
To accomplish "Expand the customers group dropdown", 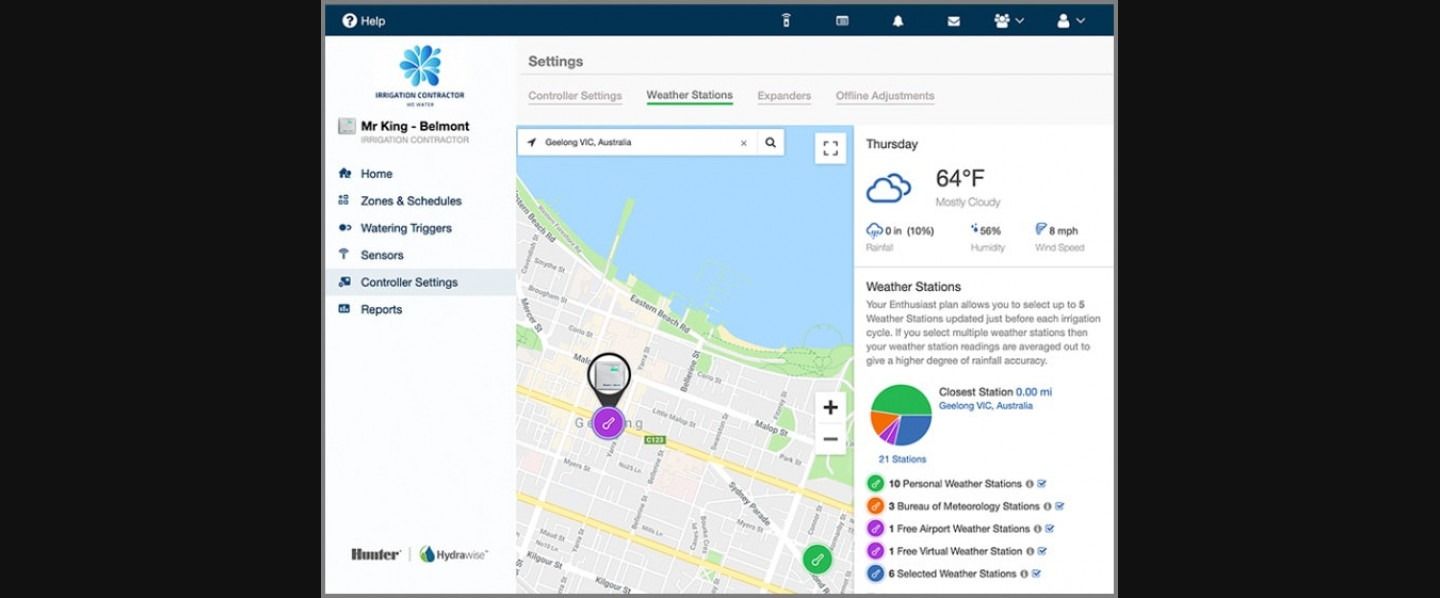I will (x=1009, y=20).
